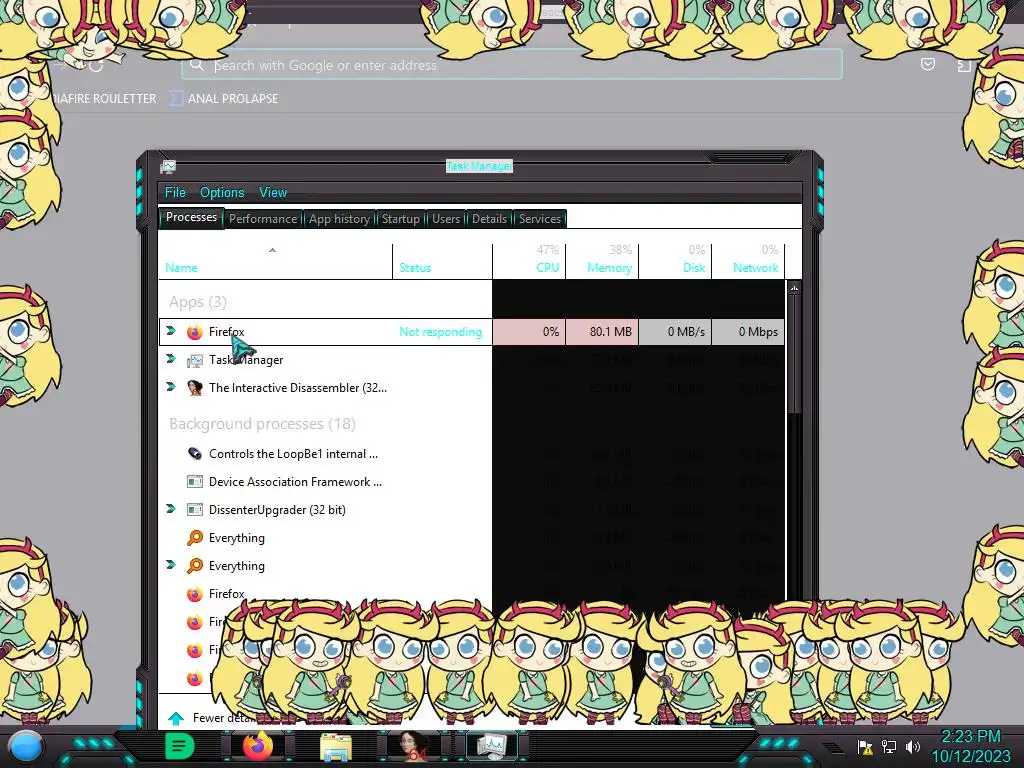Sort processes by the Status column
The width and height of the screenshot is (1024, 768).
pyautogui.click(x=442, y=261)
